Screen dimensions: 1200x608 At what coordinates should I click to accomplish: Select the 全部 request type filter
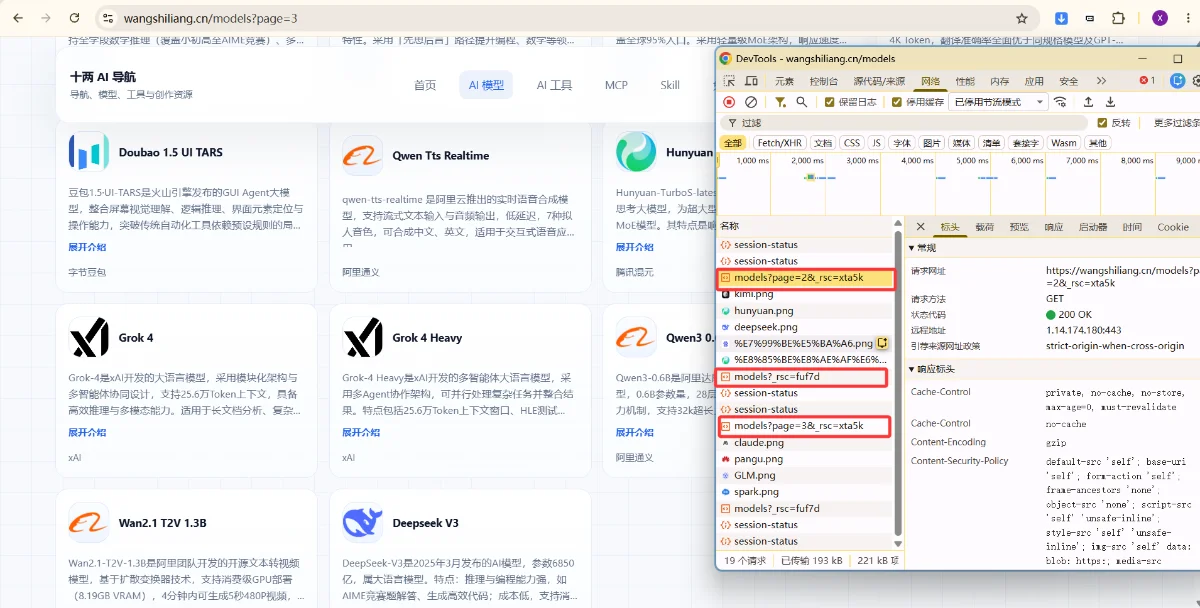(x=733, y=143)
